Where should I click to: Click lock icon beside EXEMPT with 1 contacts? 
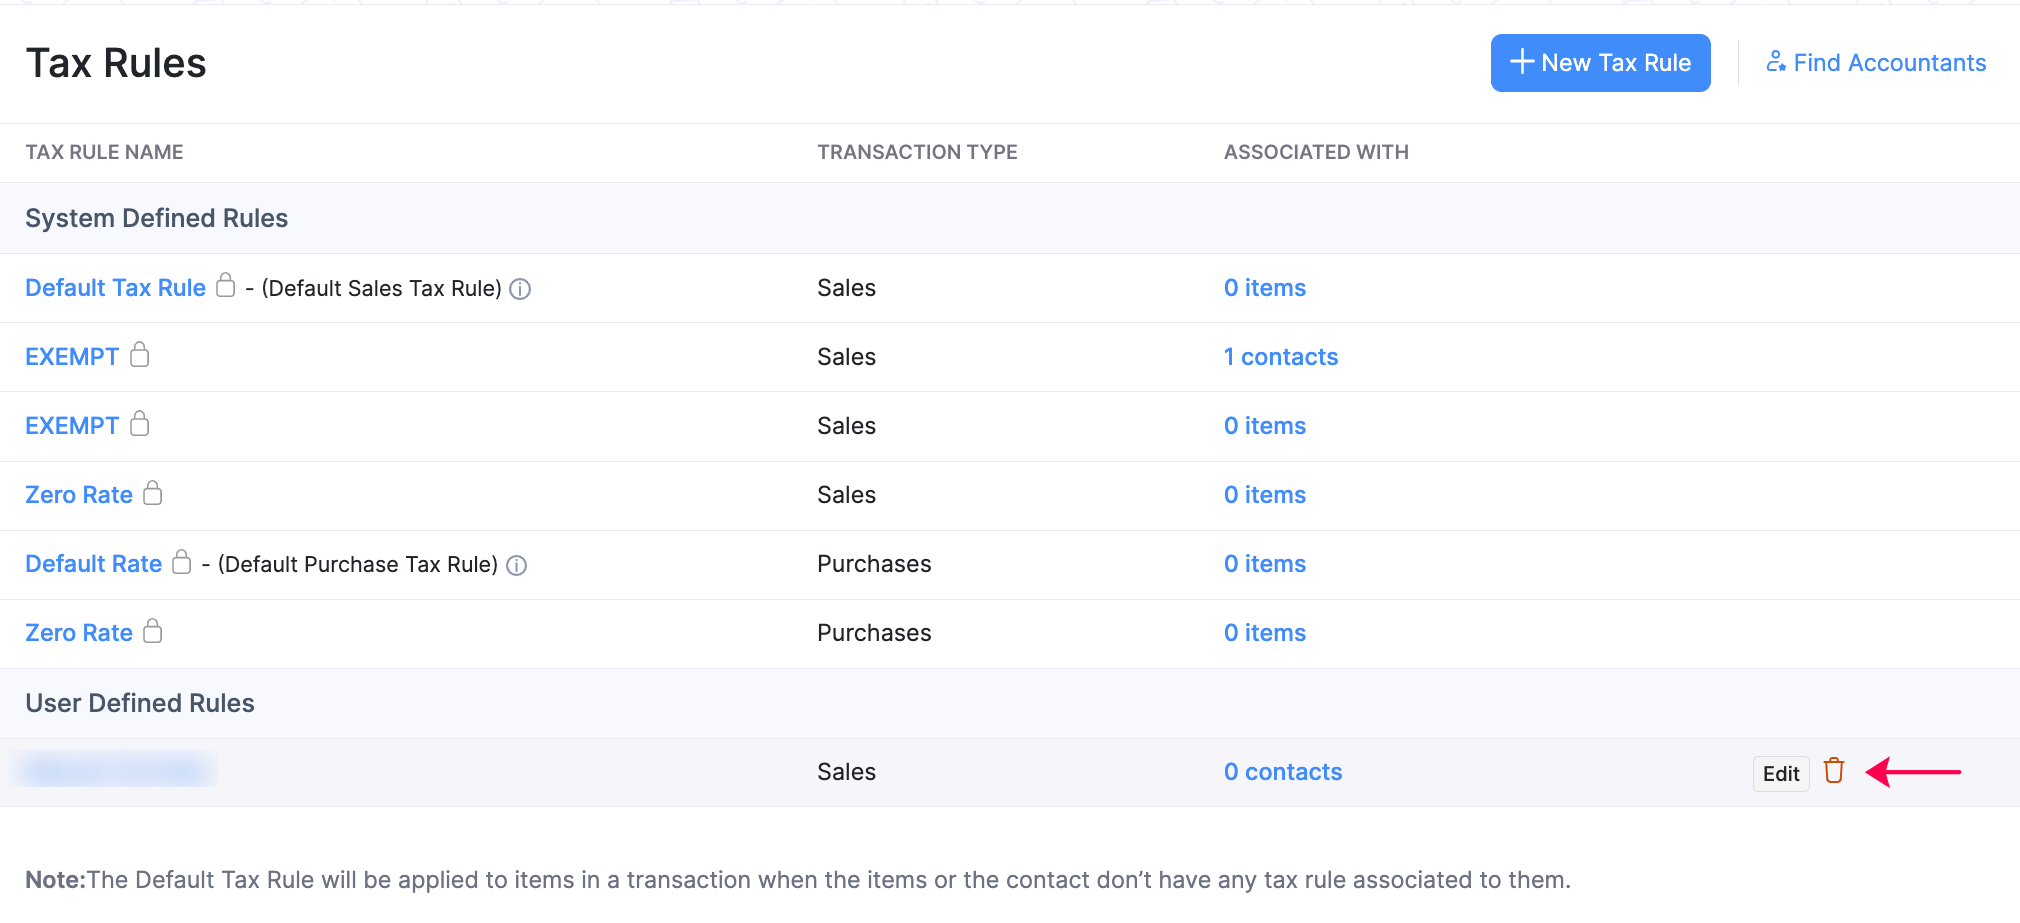click(140, 354)
